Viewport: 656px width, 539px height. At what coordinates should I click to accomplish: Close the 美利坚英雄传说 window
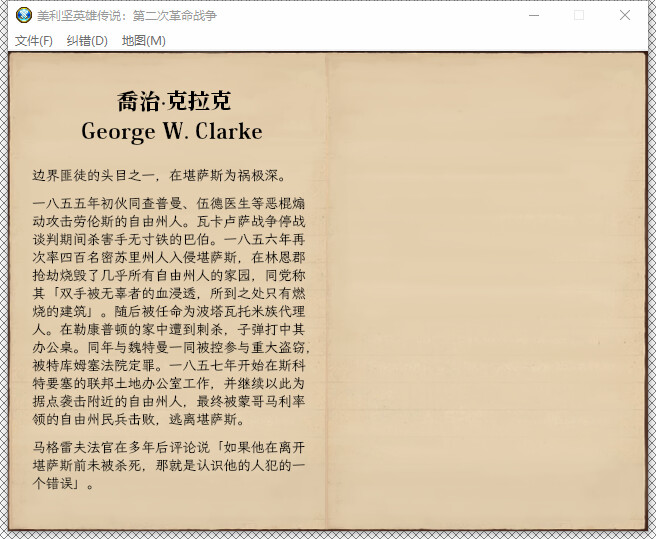pos(625,15)
